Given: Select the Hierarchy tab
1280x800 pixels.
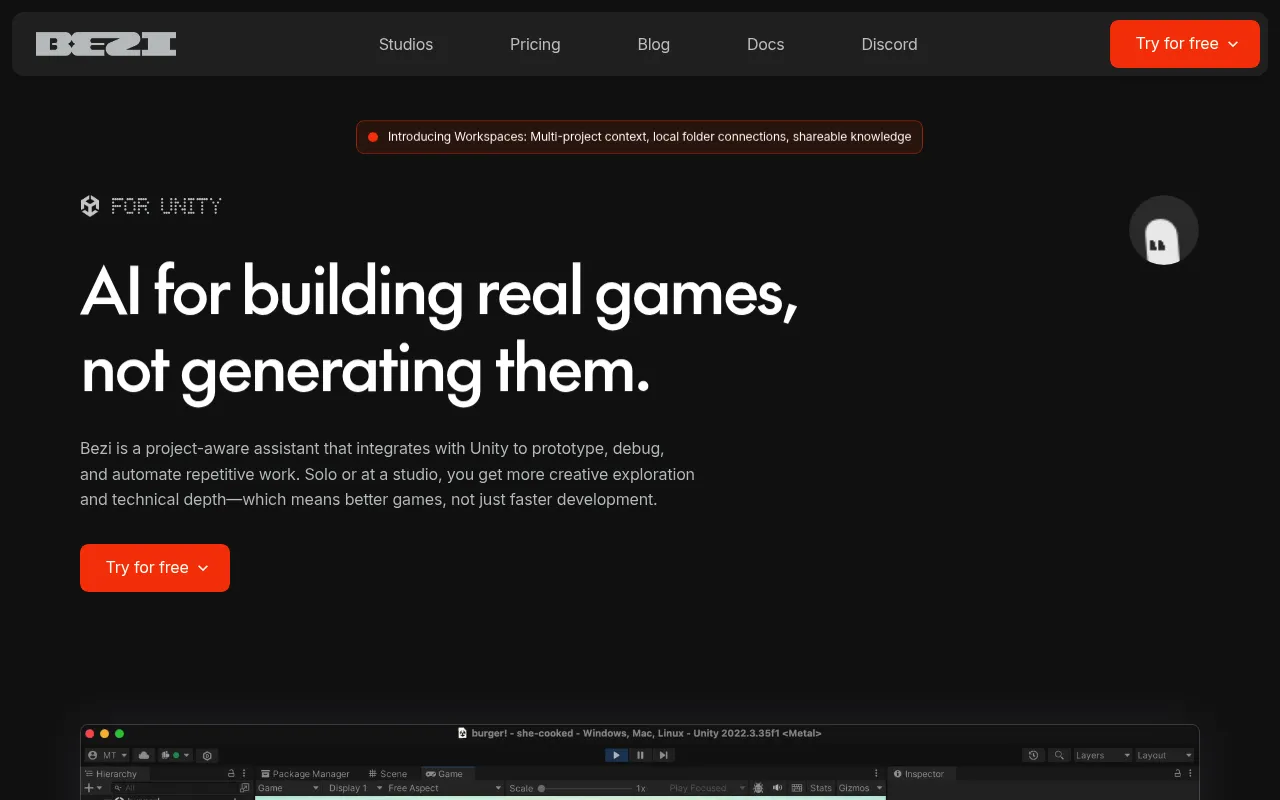Looking at the screenshot, I should click(116, 774).
